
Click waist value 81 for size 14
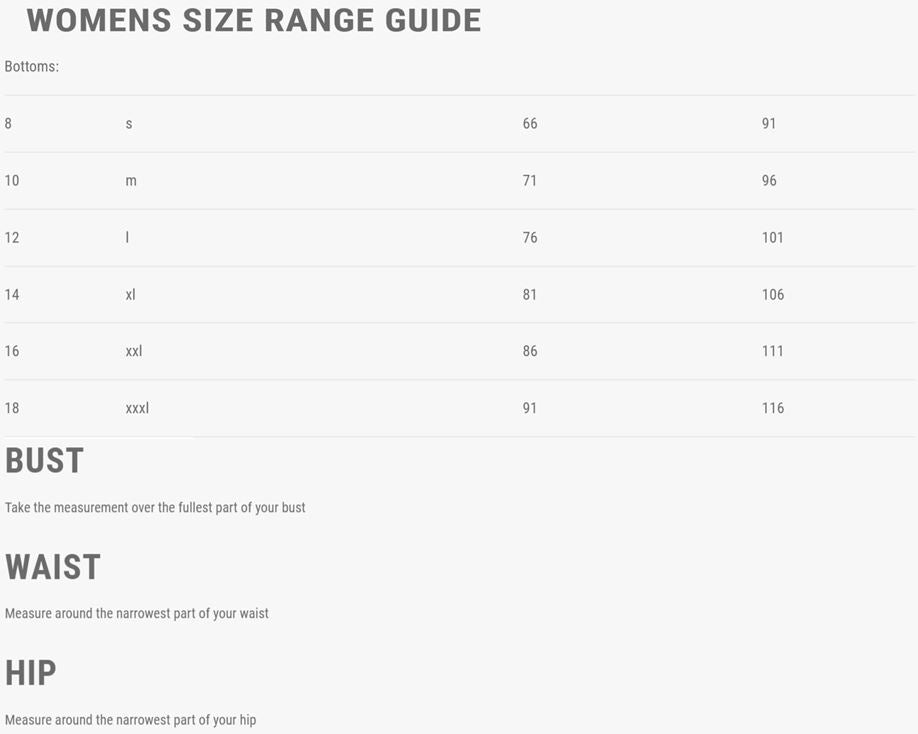click(530, 295)
